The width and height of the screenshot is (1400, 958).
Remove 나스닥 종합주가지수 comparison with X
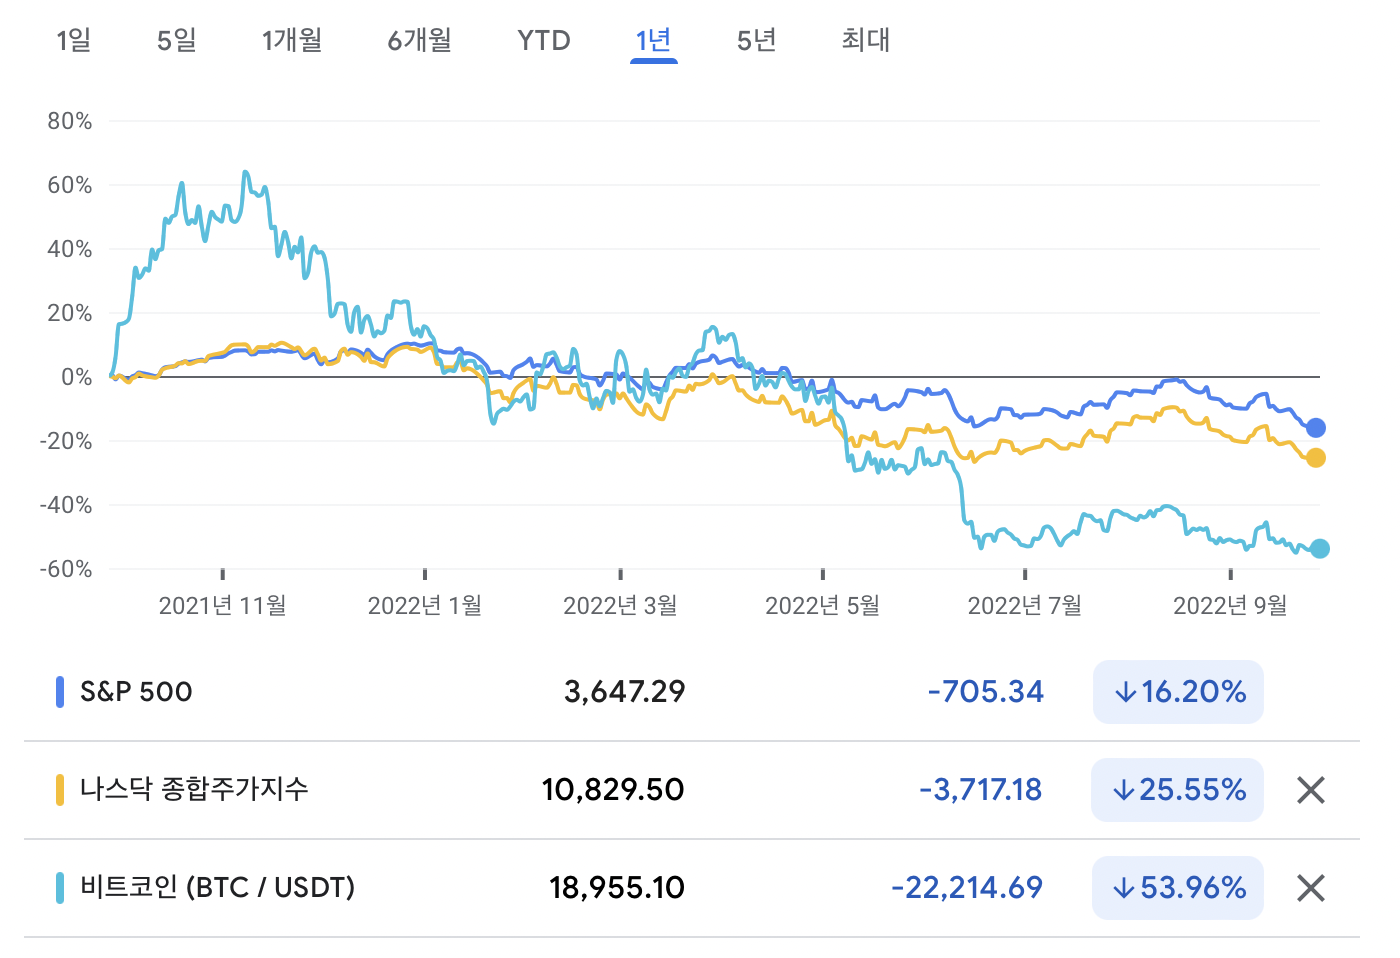coord(1311,790)
